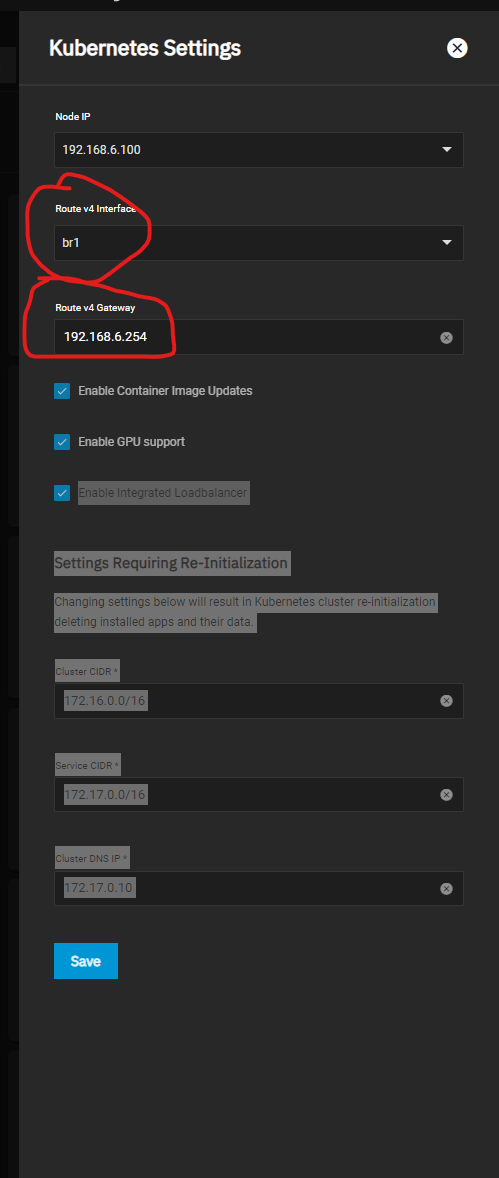Viewport: 499px width, 1178px height.
Task: Save the Kubernetes settings
Action: point(86,961)
